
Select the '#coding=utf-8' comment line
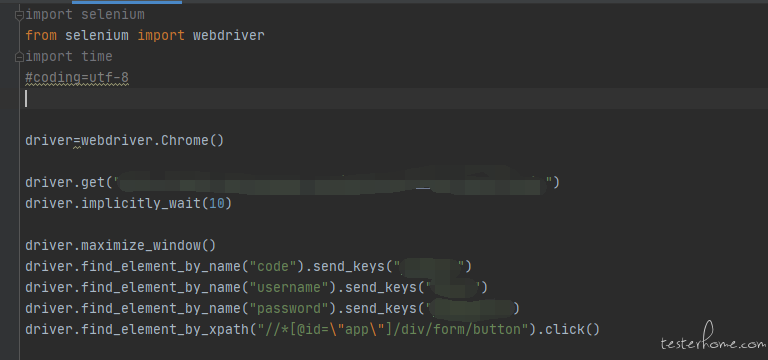click(77, 77)
